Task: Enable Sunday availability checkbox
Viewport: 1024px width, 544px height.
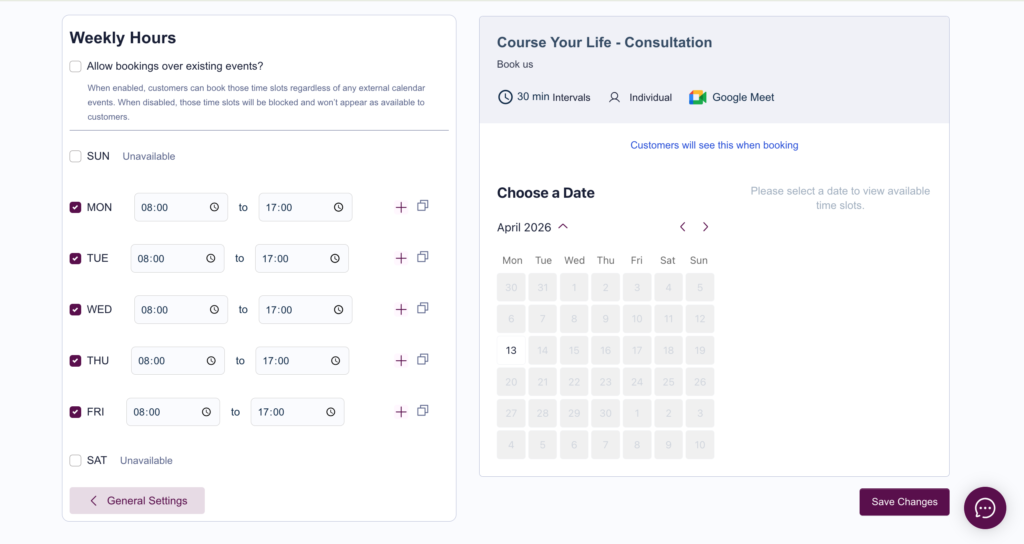Action: [76, 156]
